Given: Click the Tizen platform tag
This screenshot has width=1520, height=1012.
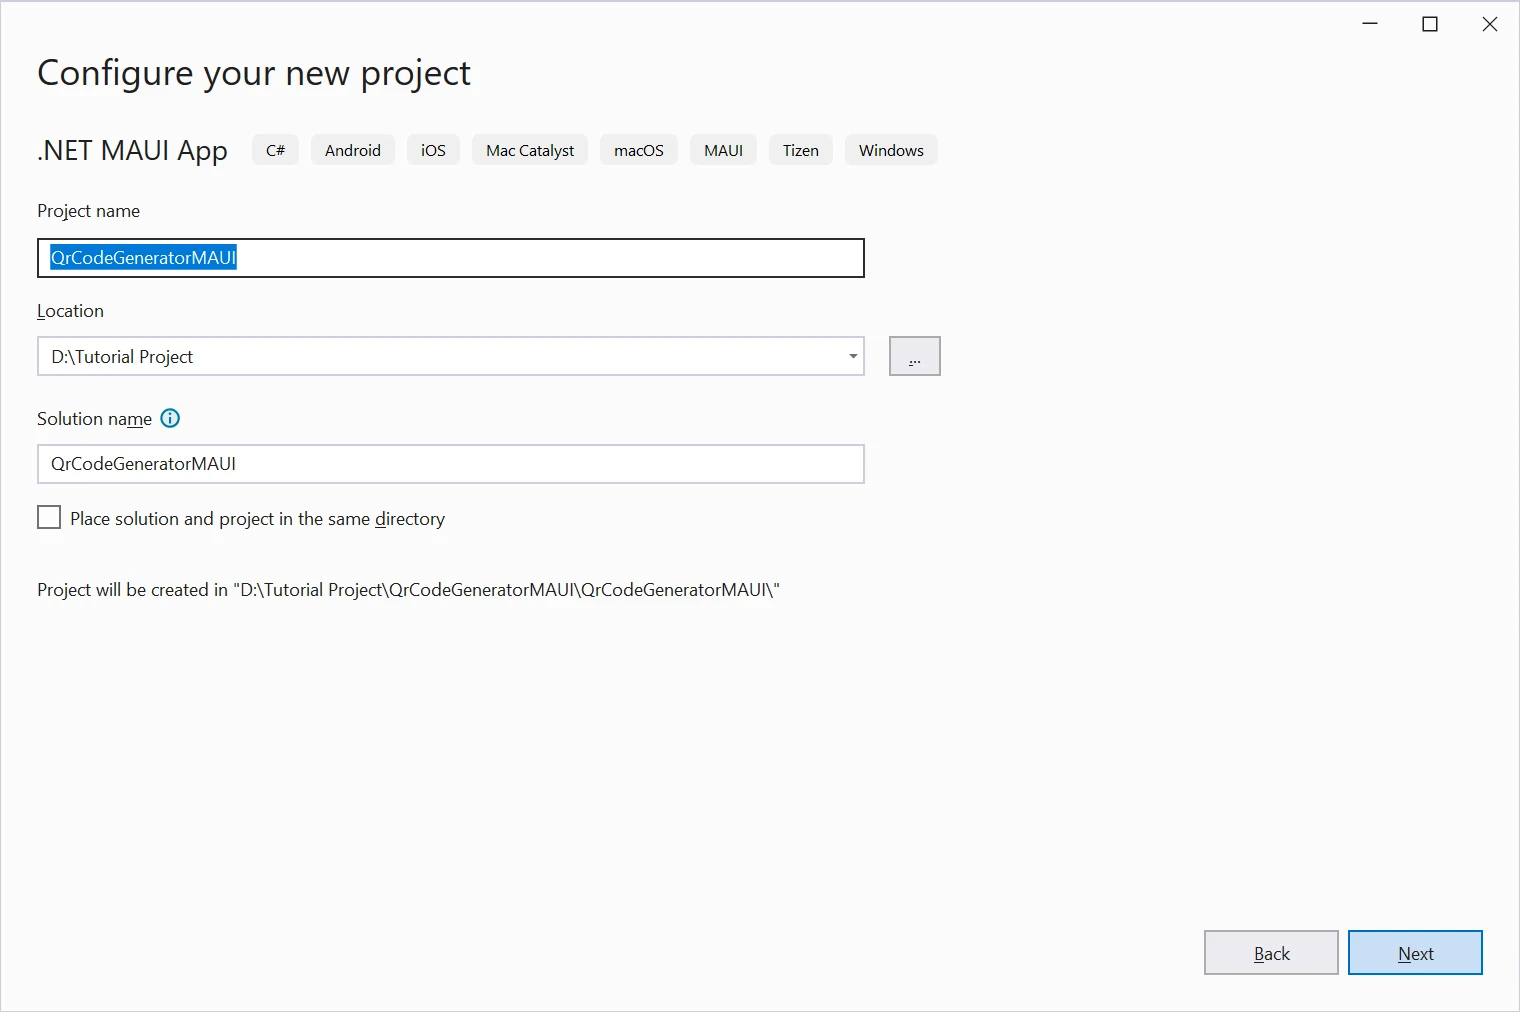Looking at the screenshot, I should 800,150.
